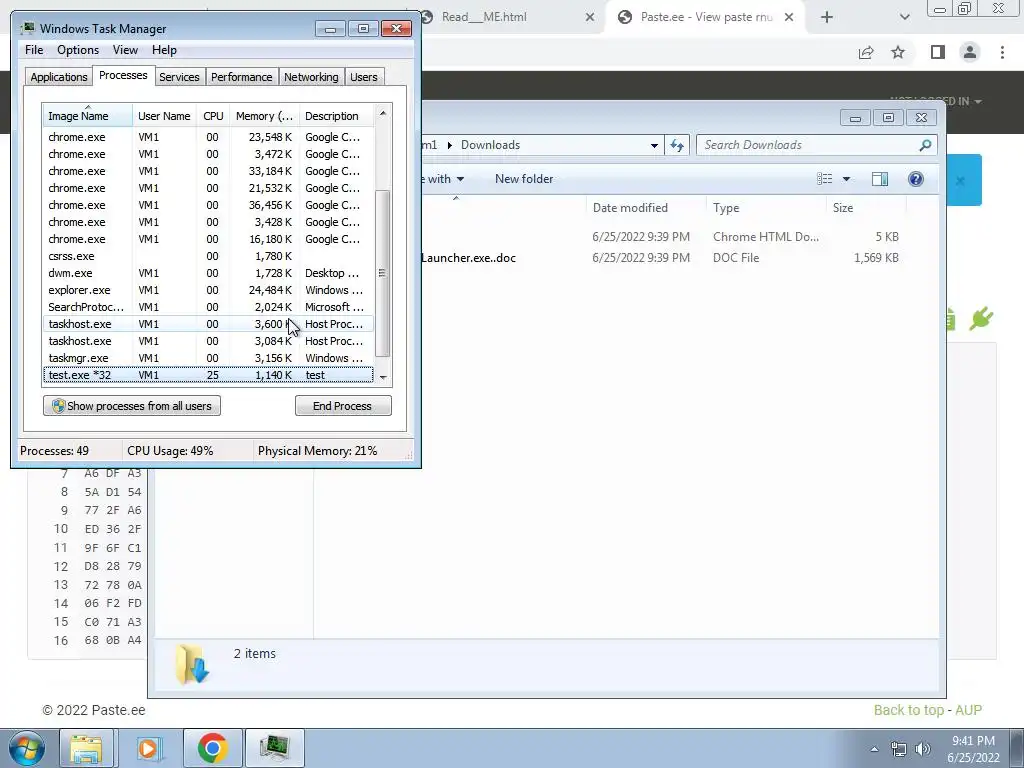
Task: Open the volume speaker tray icon
Action: 923,749
